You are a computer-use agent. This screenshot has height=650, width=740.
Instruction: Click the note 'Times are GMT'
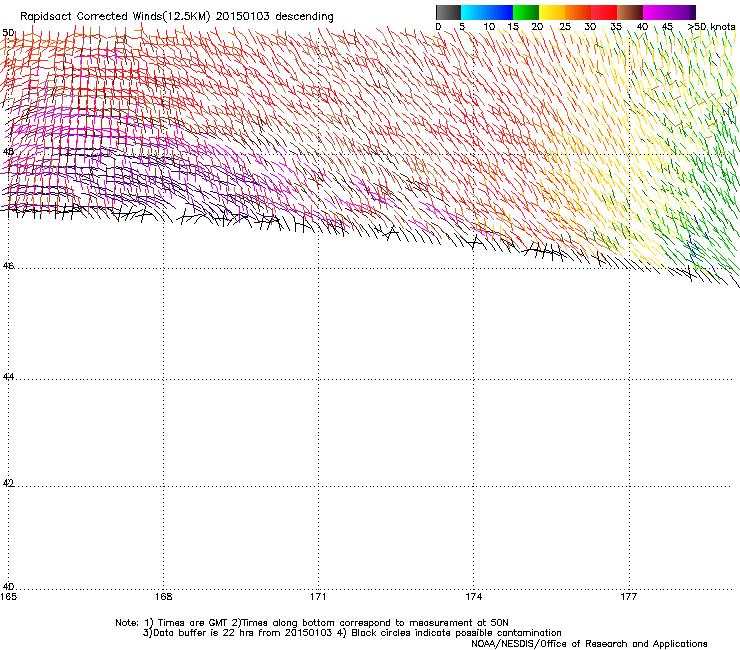(x=193, y=623)
